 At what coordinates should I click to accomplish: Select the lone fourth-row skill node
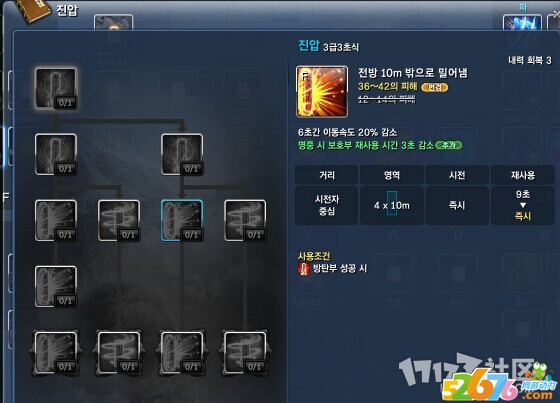pyautogui.click(x=56, y=287)
